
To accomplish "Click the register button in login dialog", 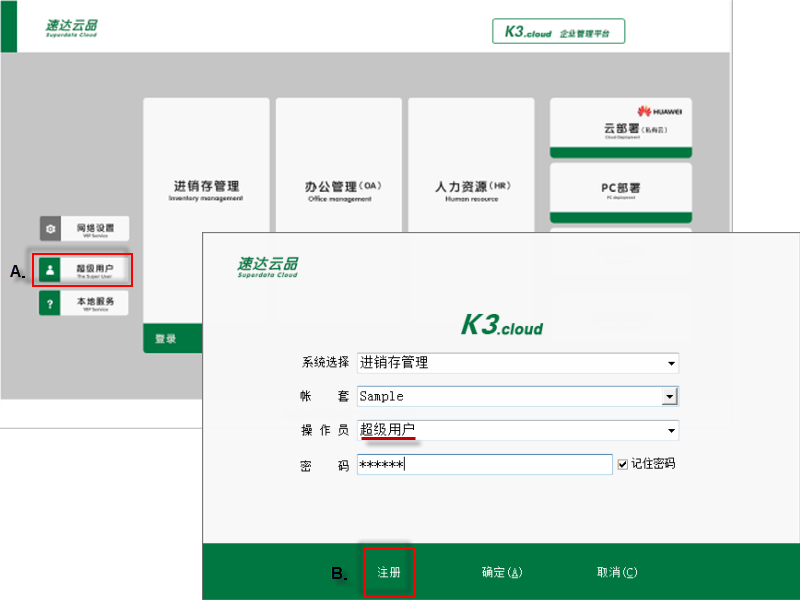I will click(x=389, y=572).
